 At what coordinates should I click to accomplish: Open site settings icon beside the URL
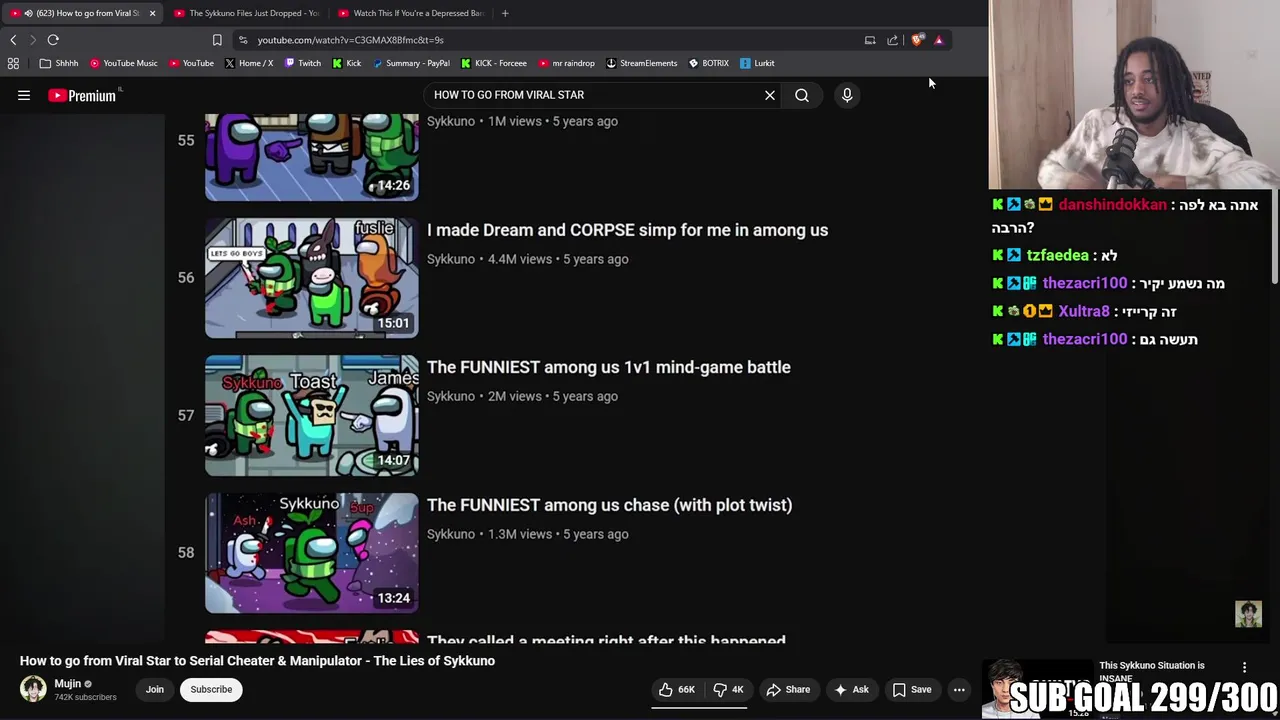coord(243,40)
